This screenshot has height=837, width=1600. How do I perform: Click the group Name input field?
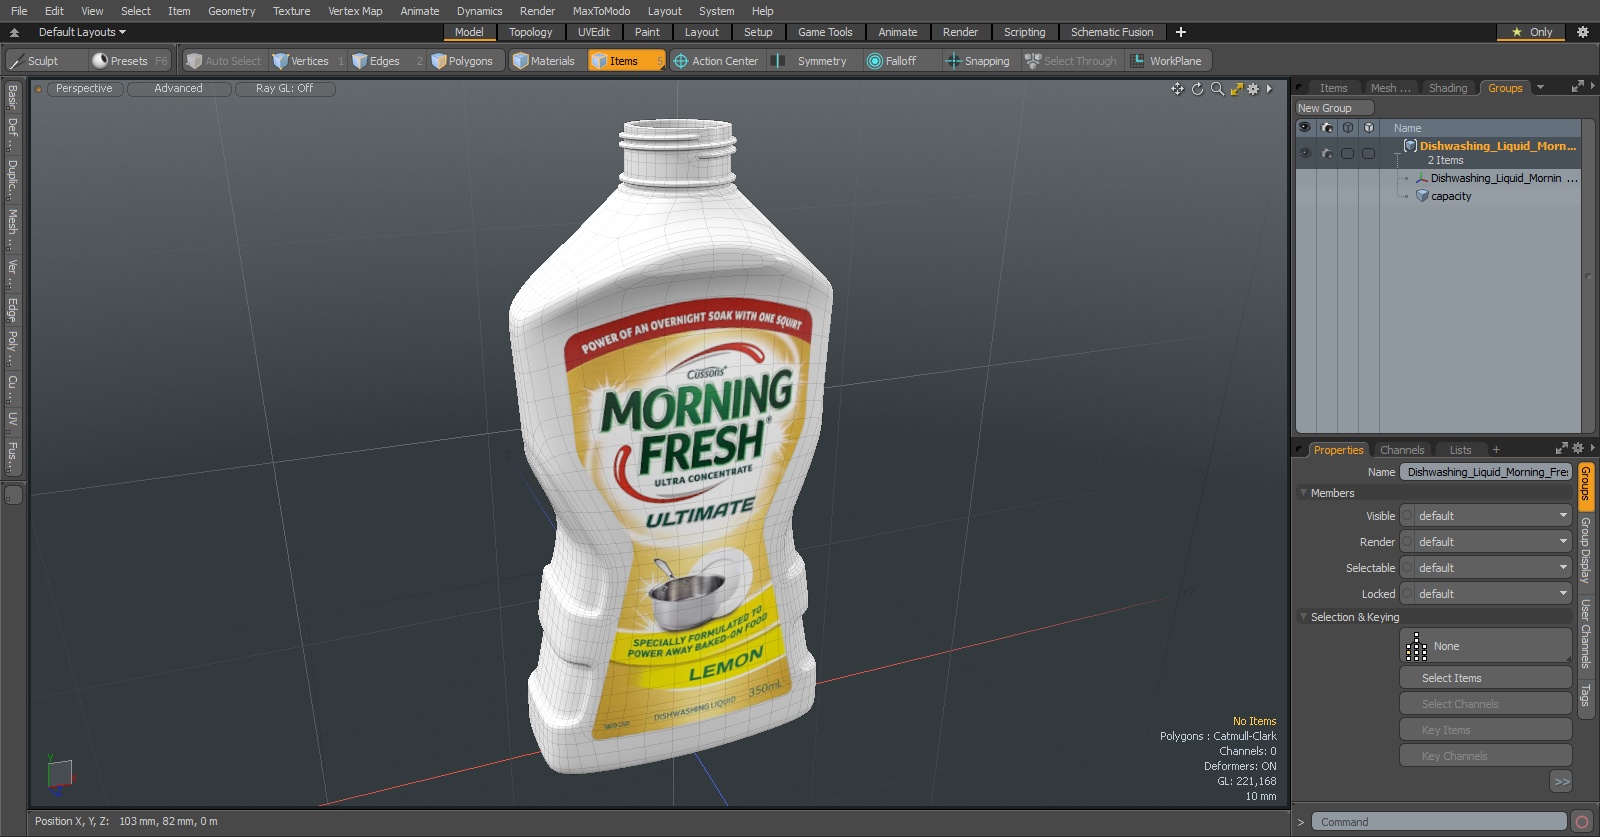(x=1486, y=472)
